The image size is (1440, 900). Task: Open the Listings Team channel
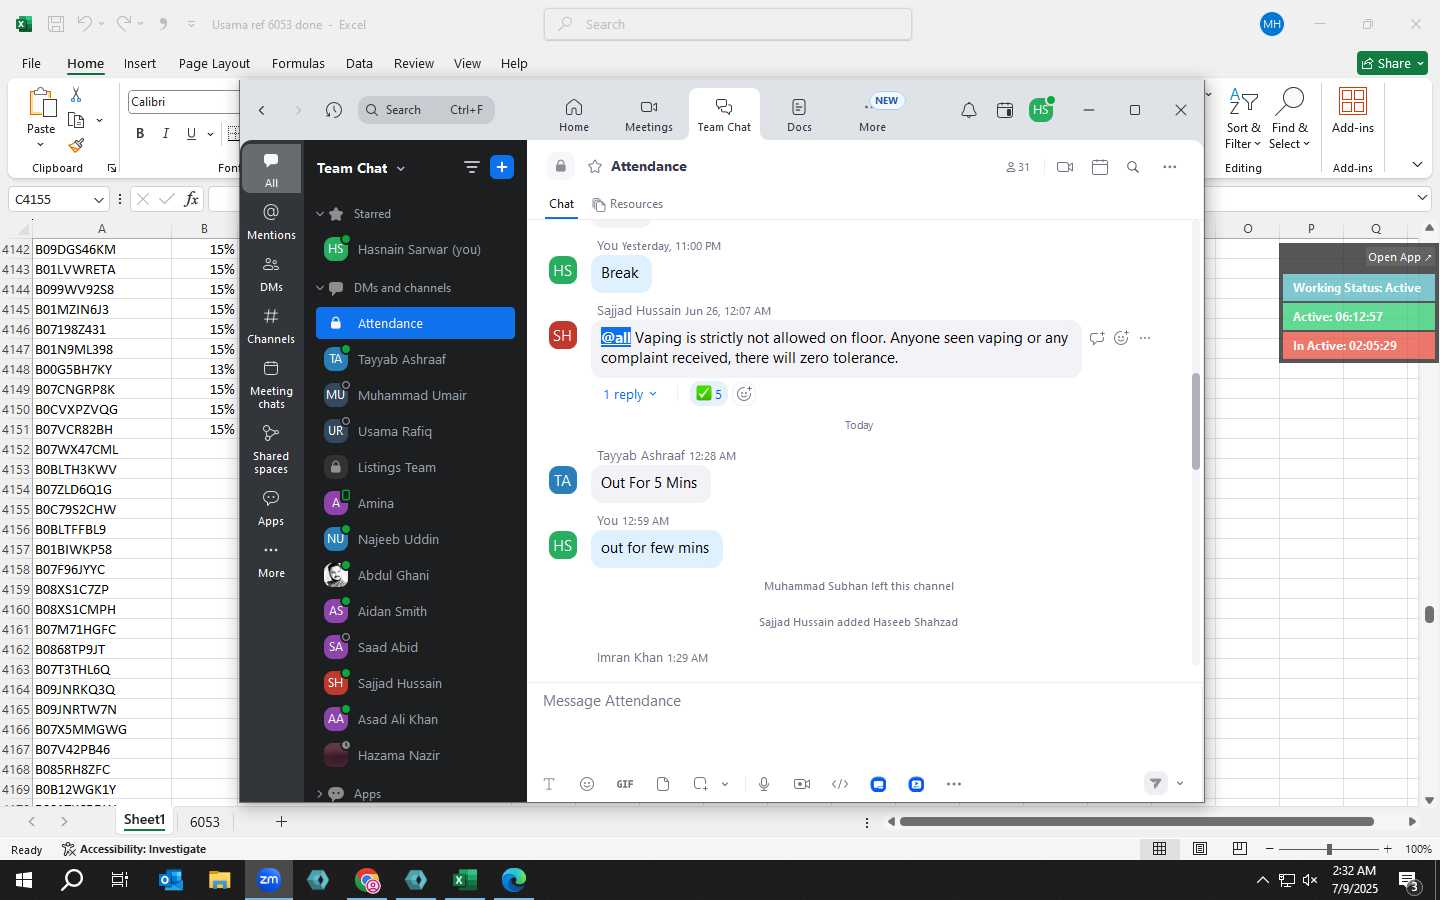[x=415, y=467]
